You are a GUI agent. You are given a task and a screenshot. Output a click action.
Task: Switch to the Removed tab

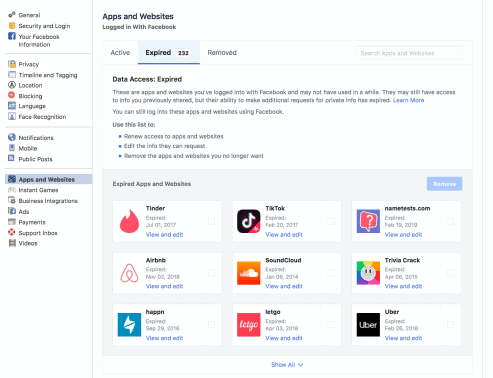coord(222,53)
